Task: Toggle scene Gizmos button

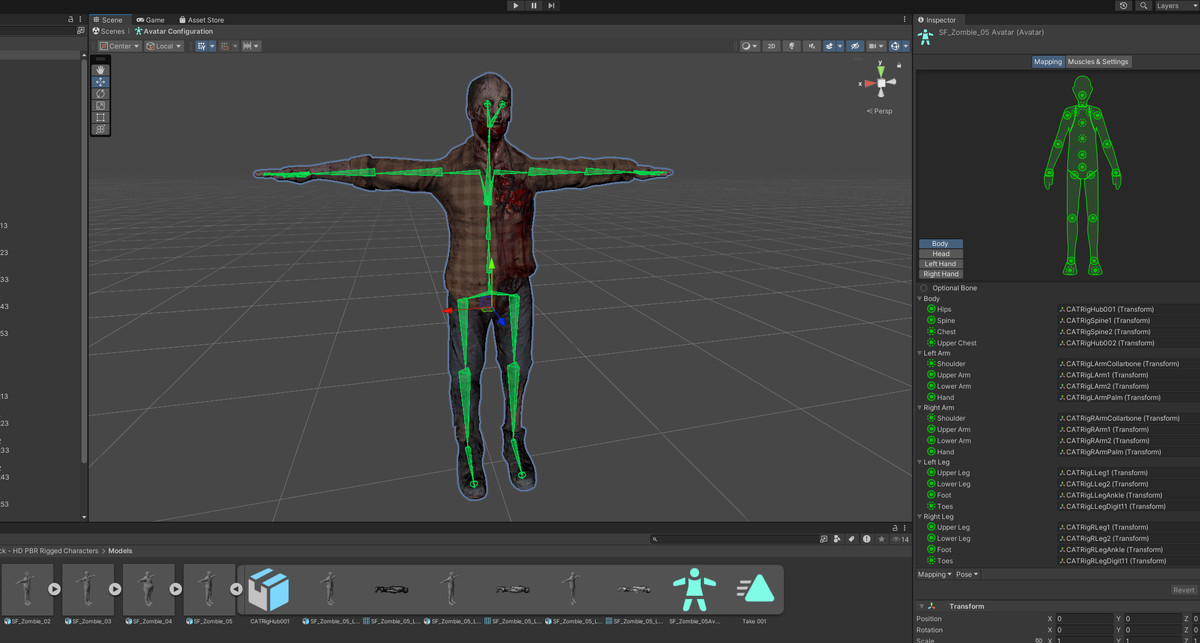Action: point(895,46)
